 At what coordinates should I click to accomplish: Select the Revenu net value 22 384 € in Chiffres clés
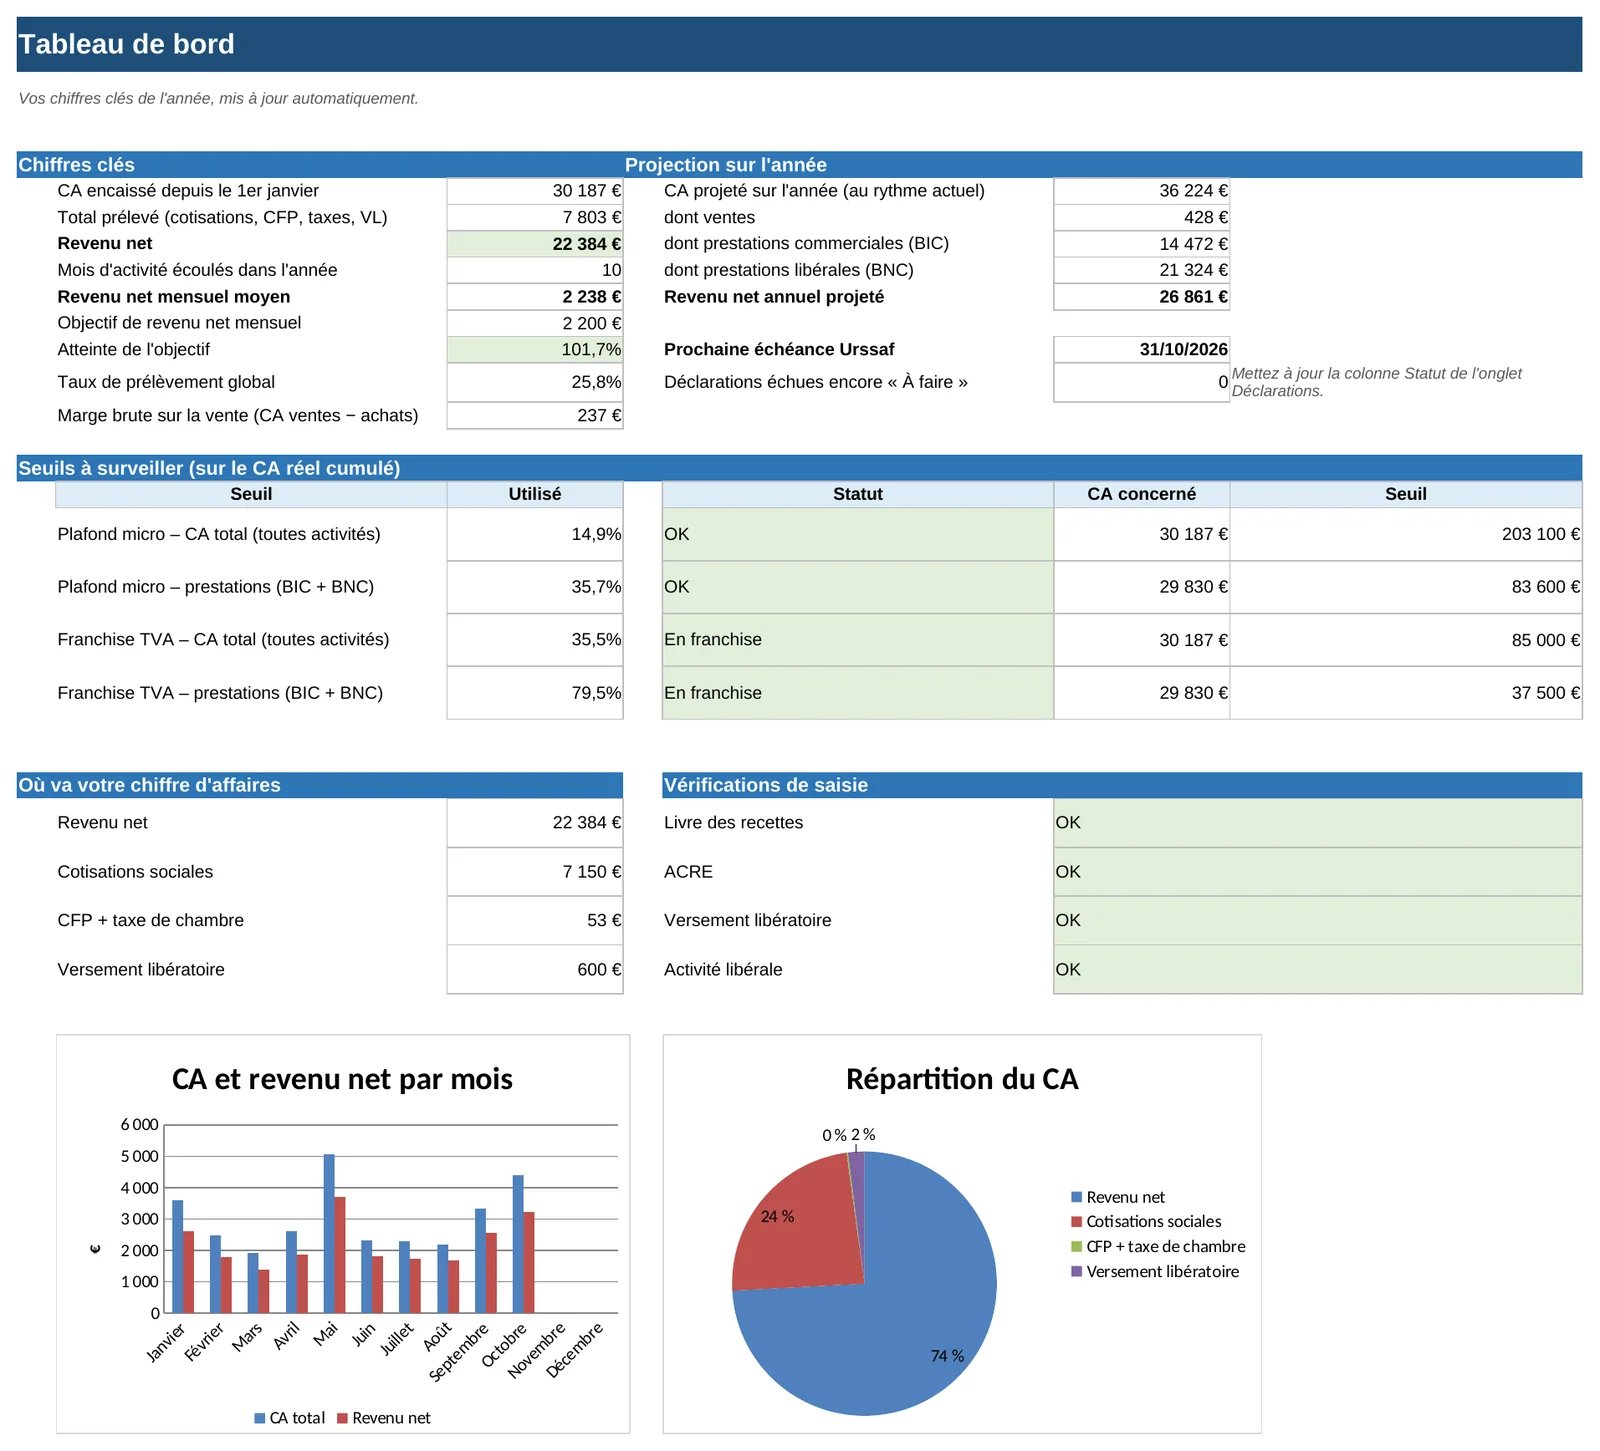click(x=535, y=244)
